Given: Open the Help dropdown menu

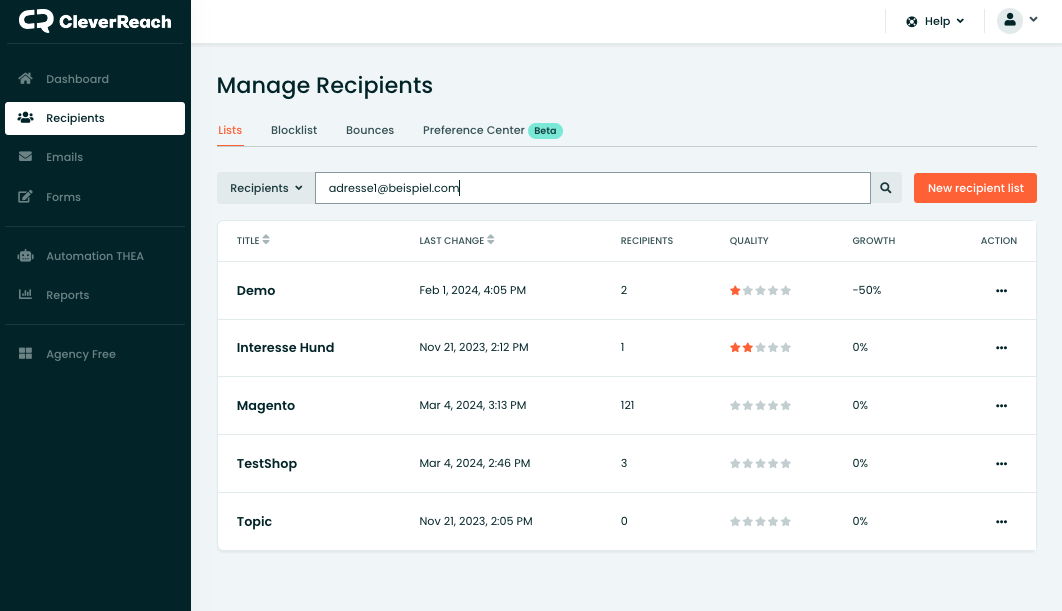Looking at the screenshot, I should tap(935, 21).
